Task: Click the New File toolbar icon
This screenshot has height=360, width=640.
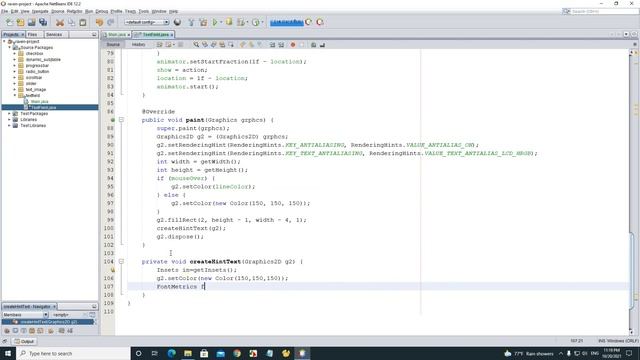Action: coord(9,22)
